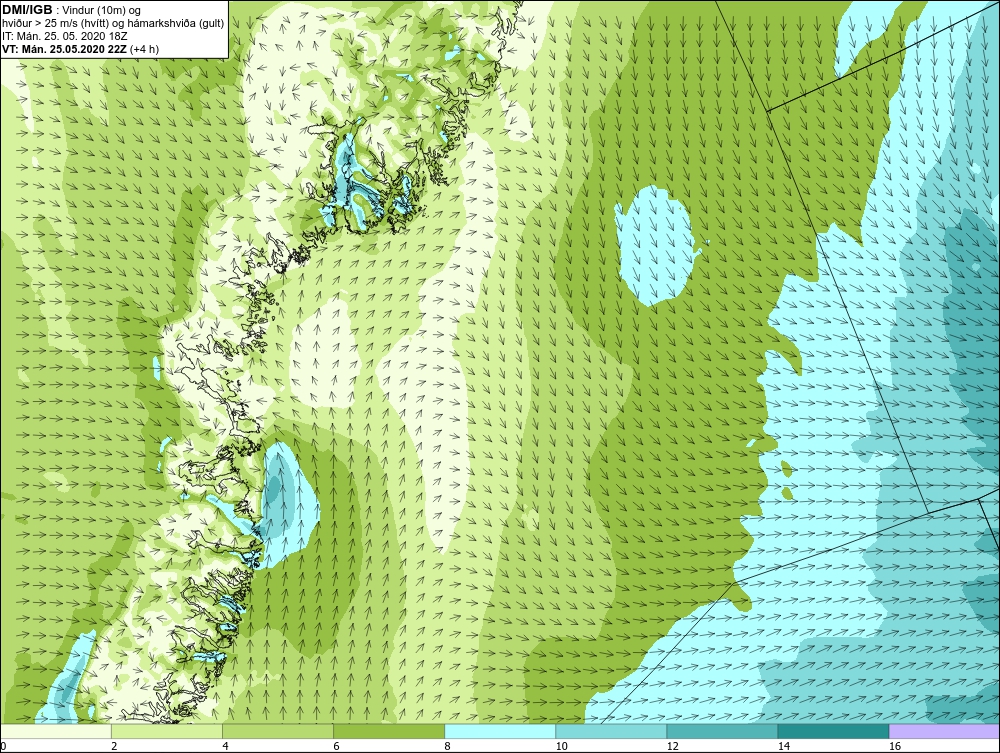Click the 6–8 m/s olive green legend swatch
The width and height of the screenshot is (1000, 753).
[x=388, y=731]
